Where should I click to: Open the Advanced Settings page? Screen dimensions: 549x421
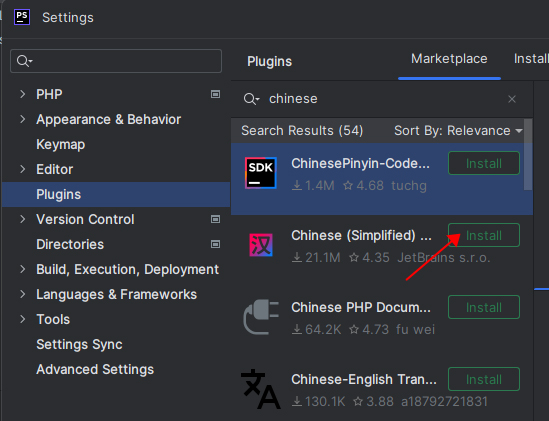(x=95, y=370)
